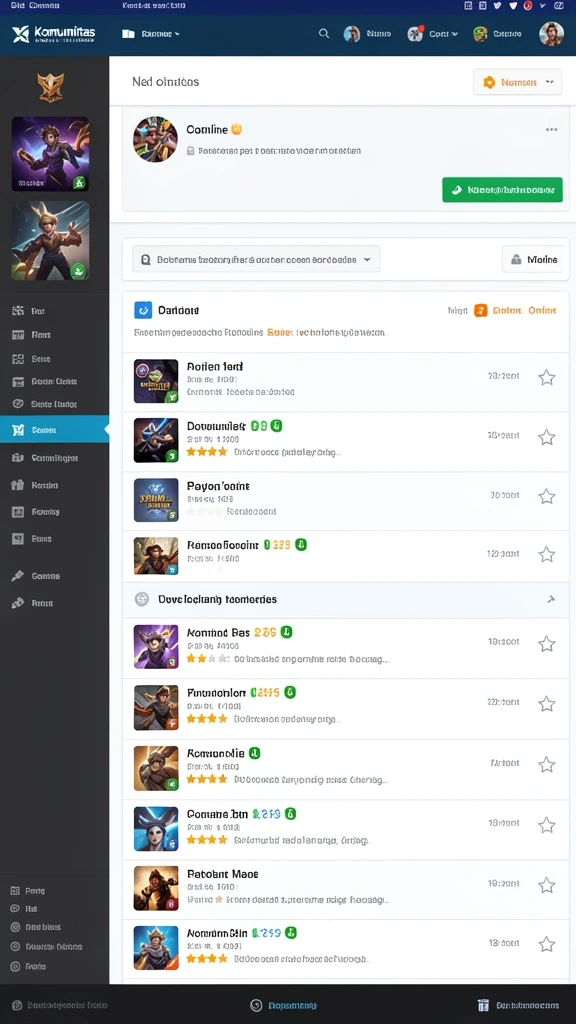Open the folder dropdown menu in top navigation

tap(151, 33)
